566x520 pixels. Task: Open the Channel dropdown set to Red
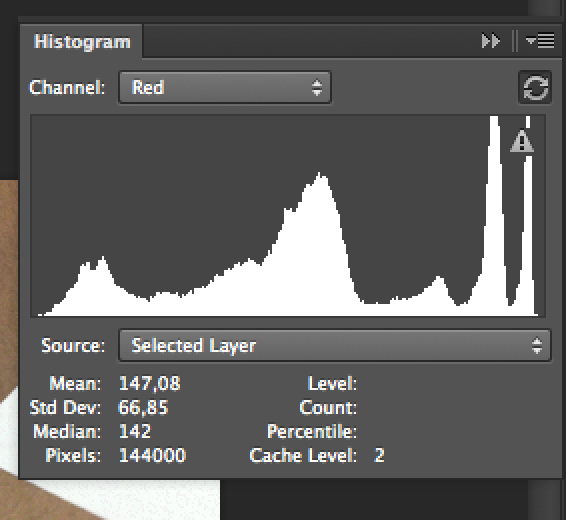point(225,87)
